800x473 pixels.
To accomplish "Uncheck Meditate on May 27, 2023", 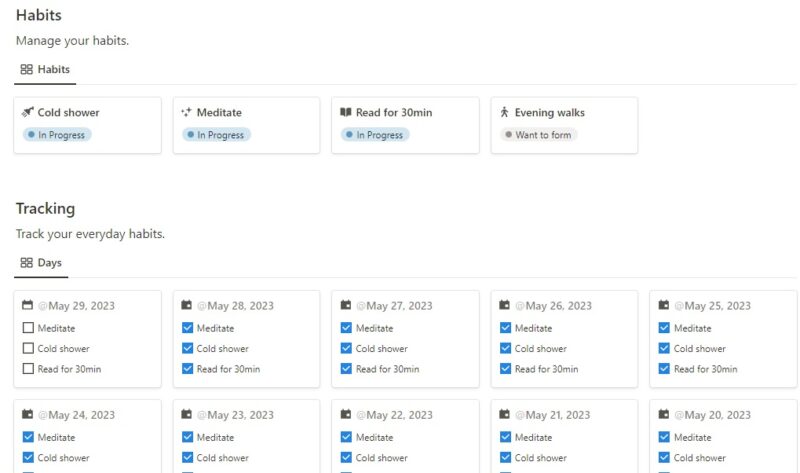I will coord(346,328).
